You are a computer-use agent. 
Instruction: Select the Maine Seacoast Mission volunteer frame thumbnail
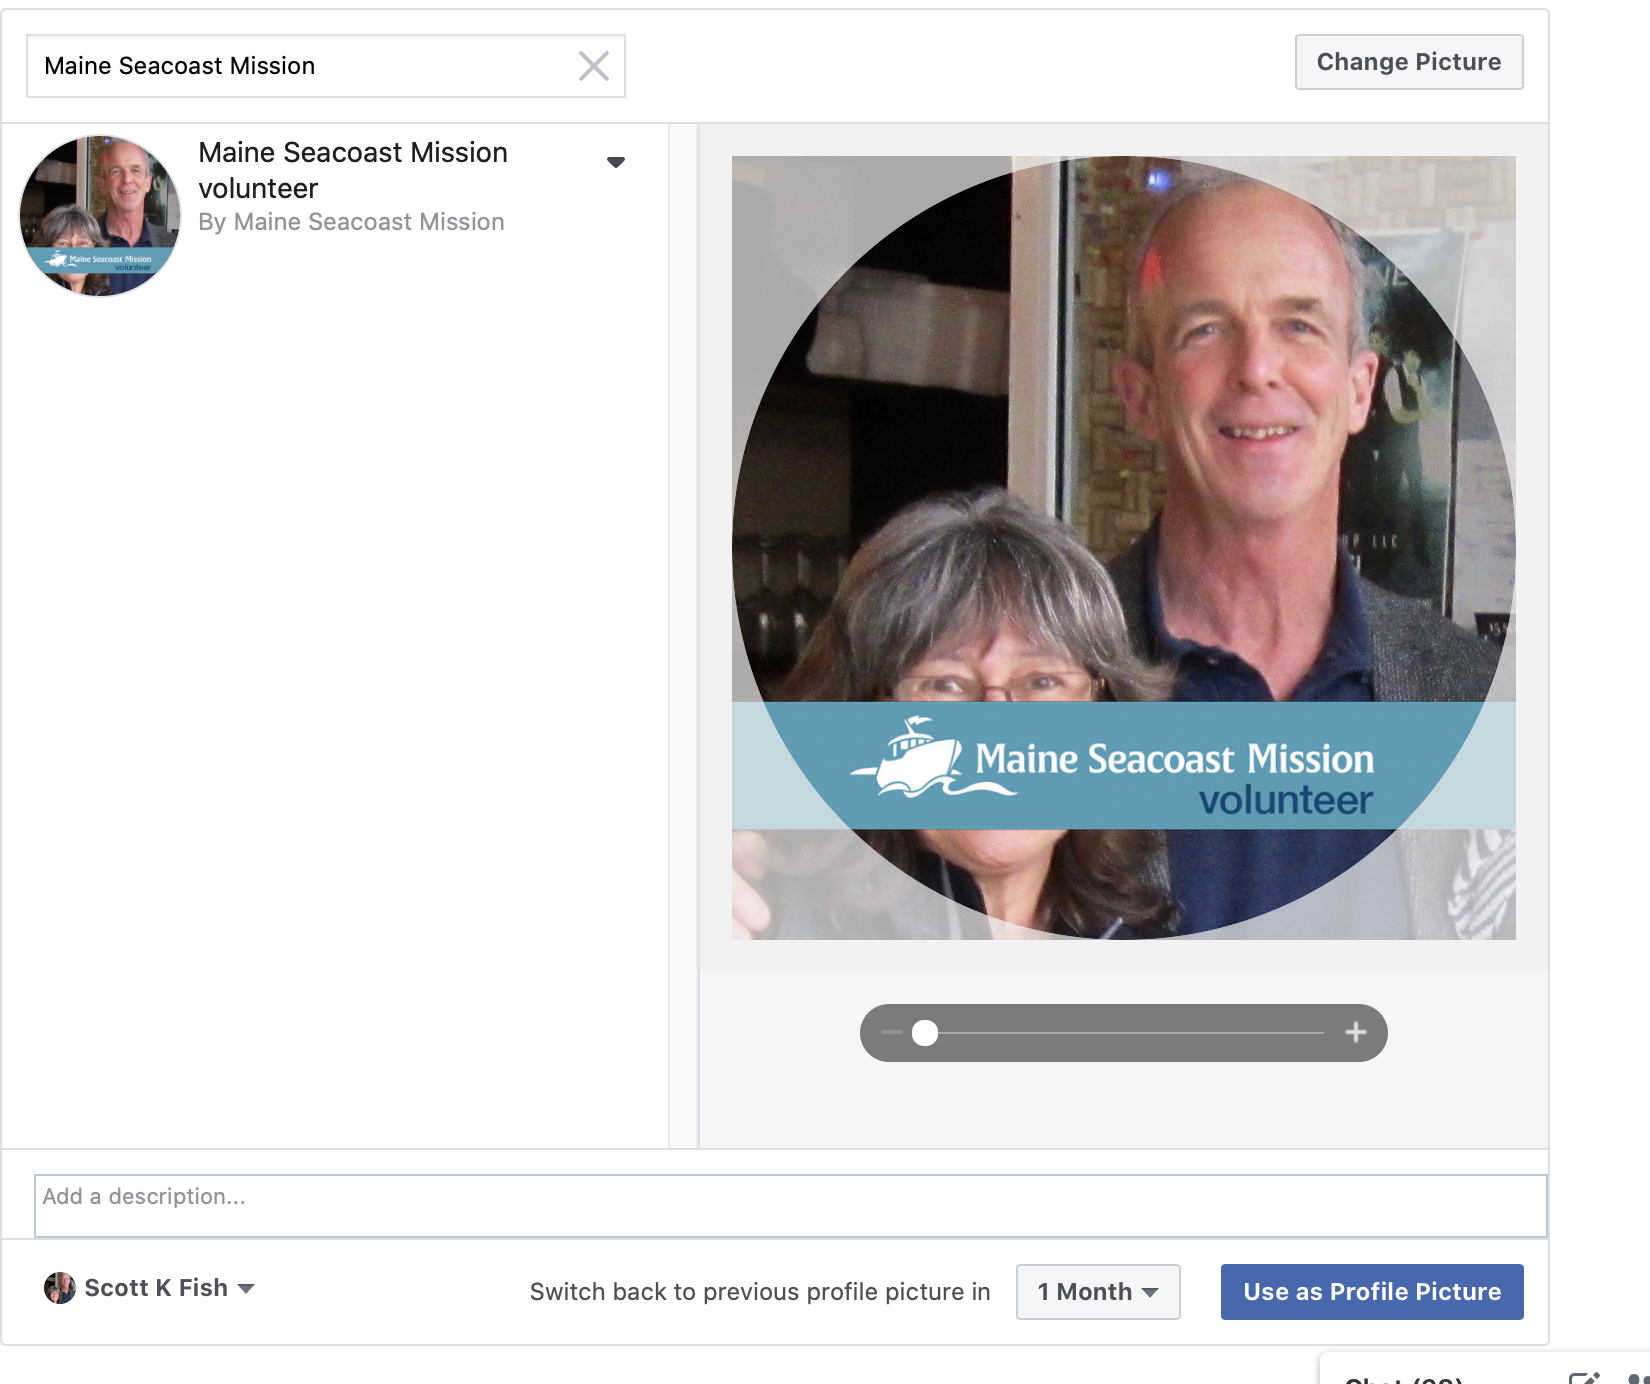click(100, 216)
